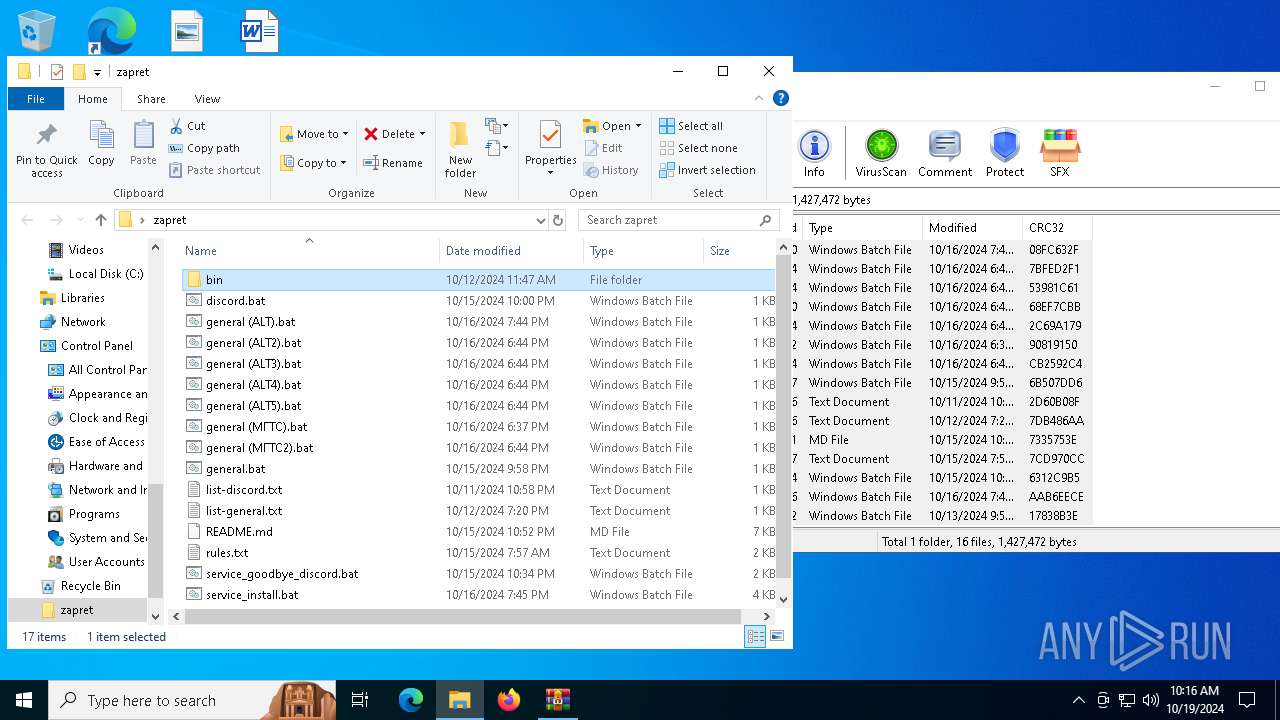Open the New item dropdown
Image resolution: width=1280 pixels, height=720 pixels.
(x=497, y=126)
